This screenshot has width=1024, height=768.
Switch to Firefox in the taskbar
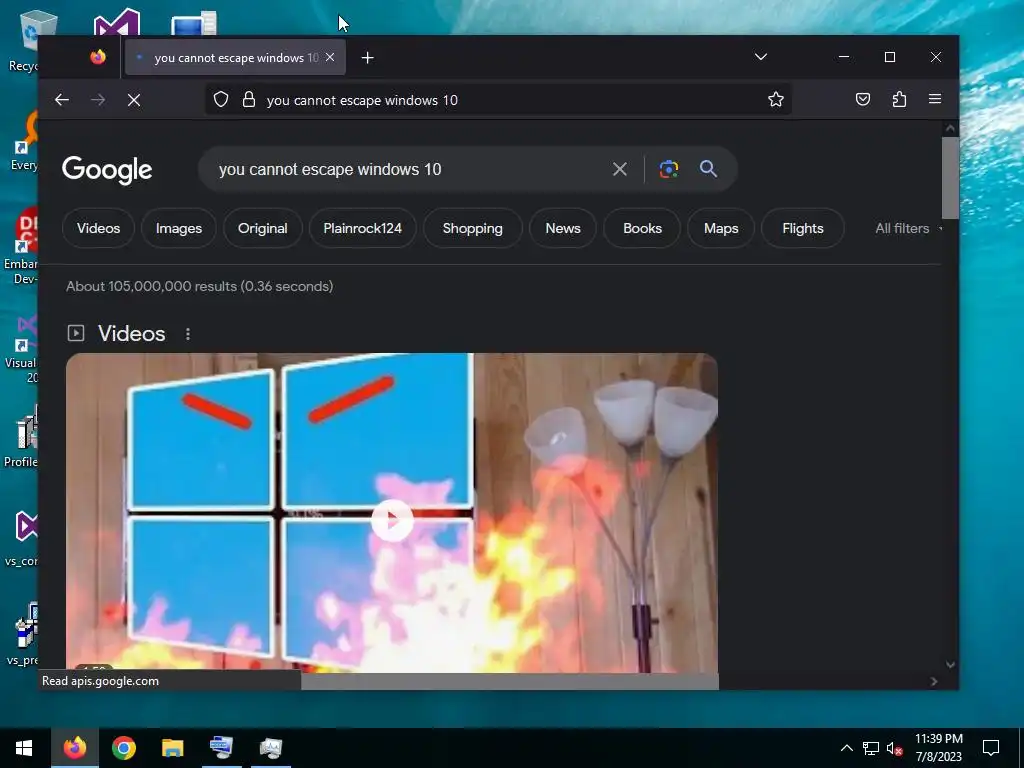(x=74, y=748)
